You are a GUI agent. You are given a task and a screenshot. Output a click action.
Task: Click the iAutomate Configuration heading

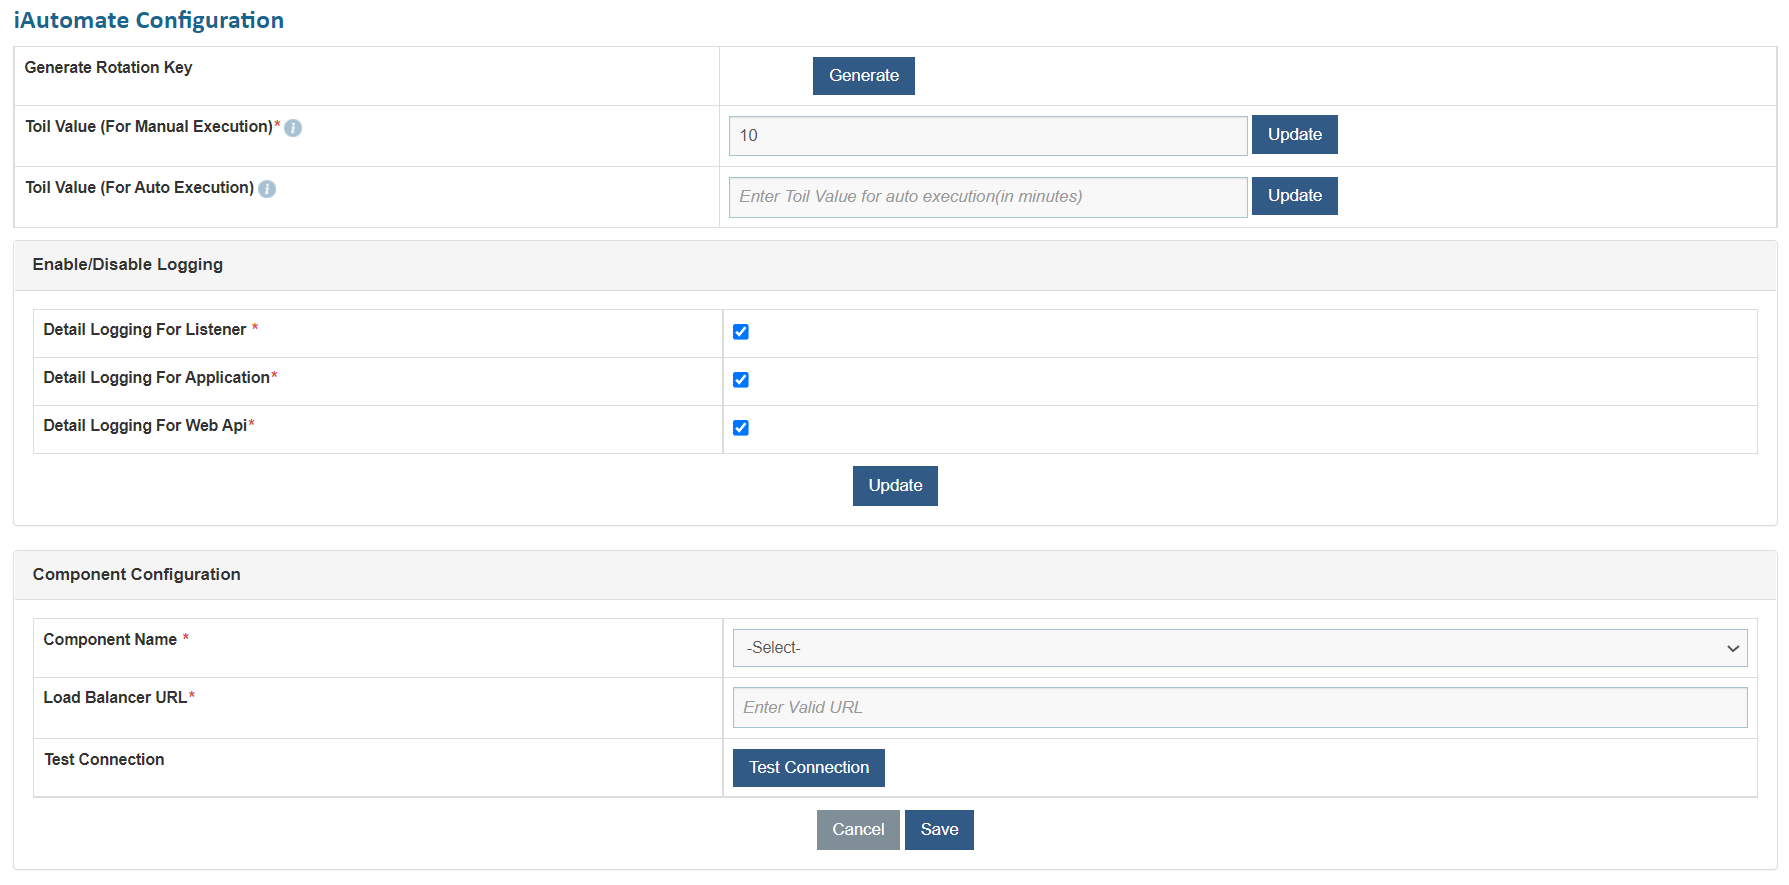coord(149,20)
